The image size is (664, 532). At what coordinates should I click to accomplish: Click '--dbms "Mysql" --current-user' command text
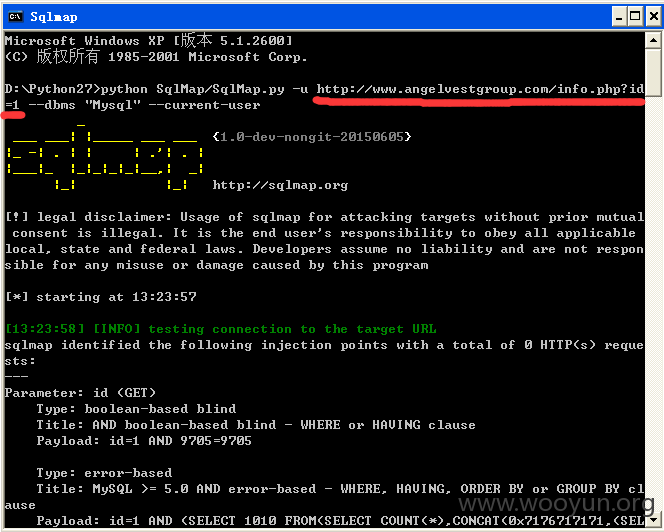(144, 105)
